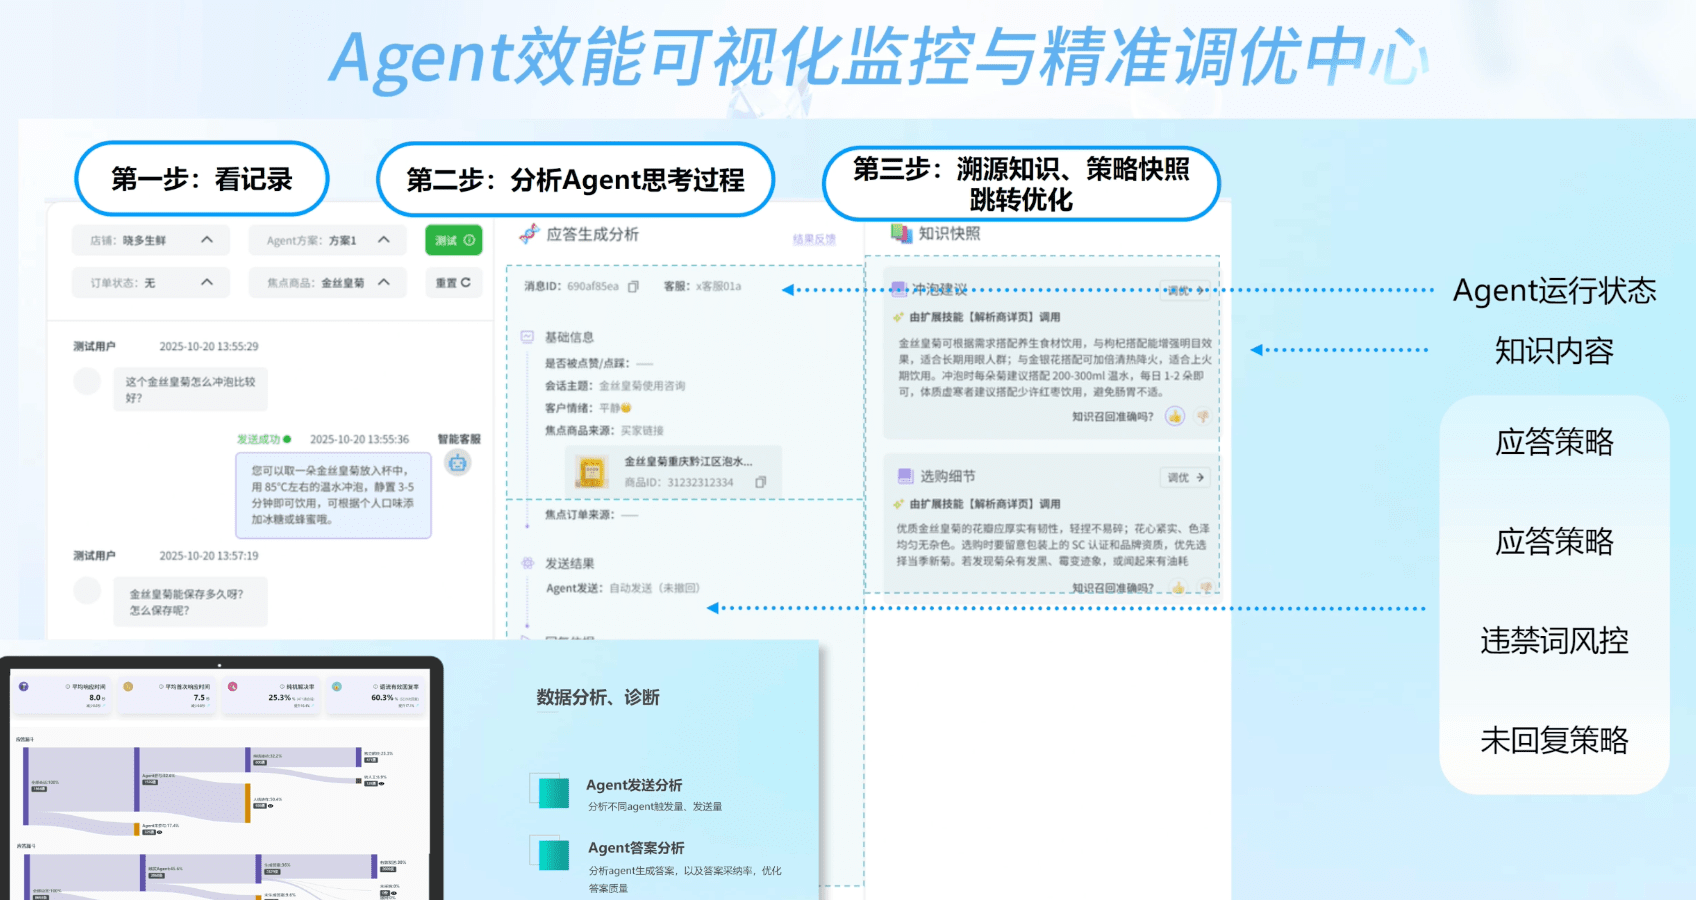Screen dimensions: 1696x900
Task: Click the 客服 x客服01a label
Action: [x=703, y=286]
